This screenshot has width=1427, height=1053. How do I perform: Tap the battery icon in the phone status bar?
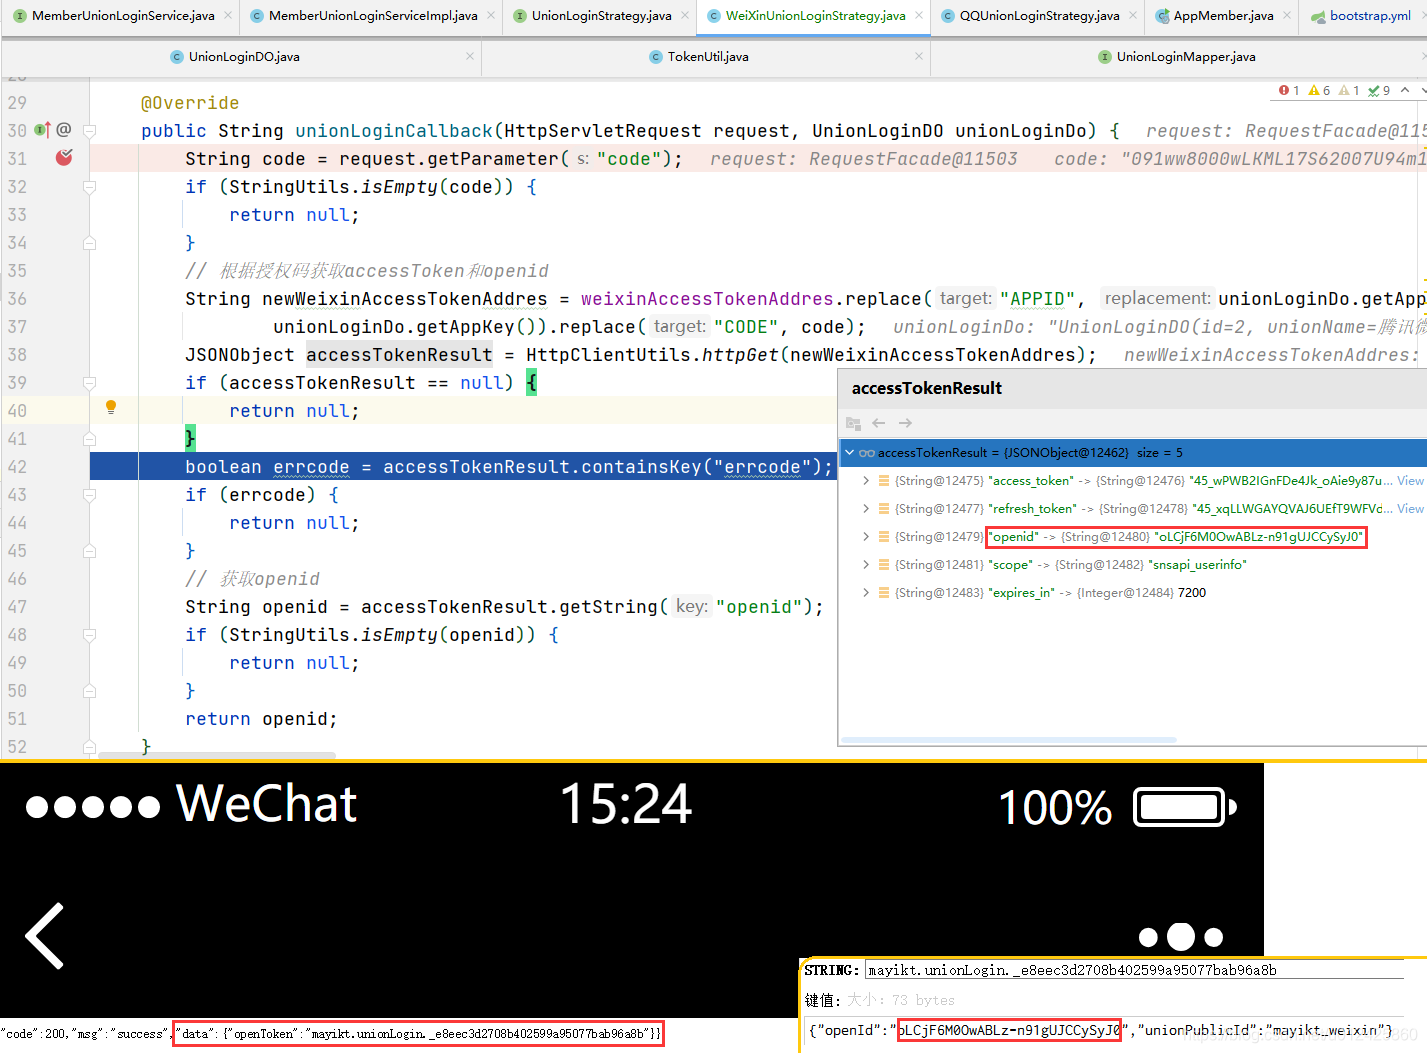(1185, 807)
